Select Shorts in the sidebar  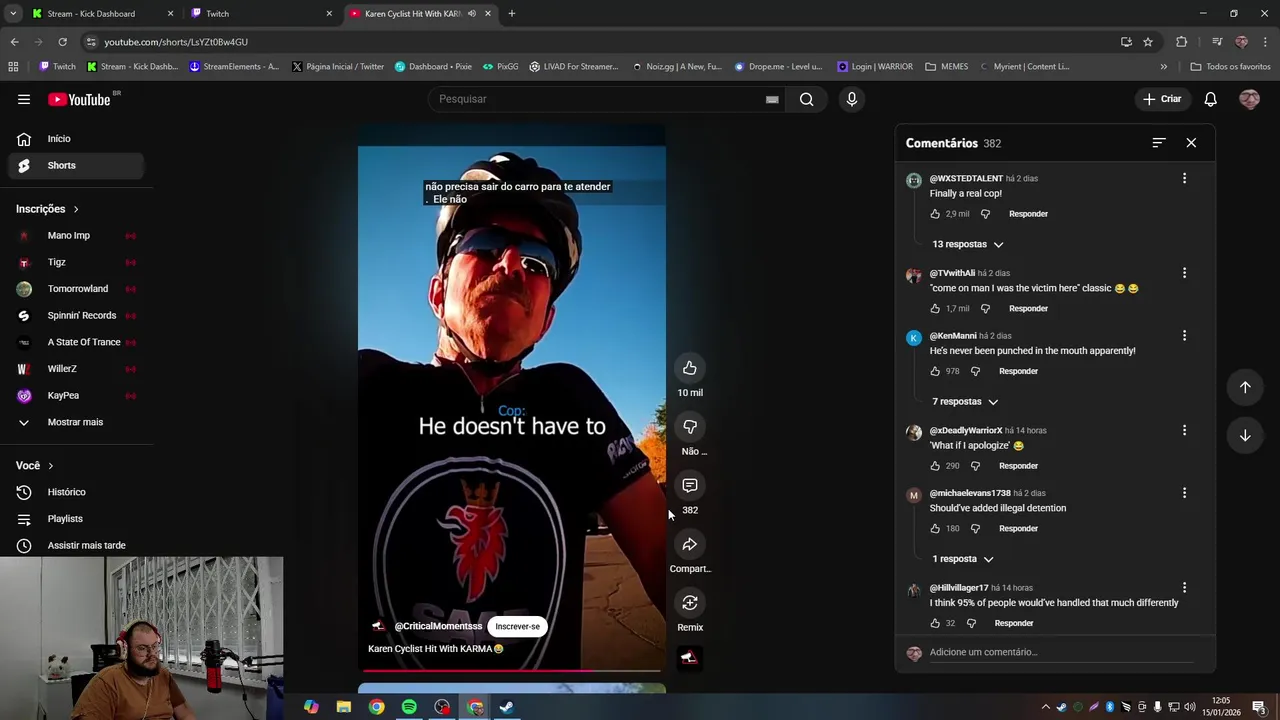click(x=75, y=165)
